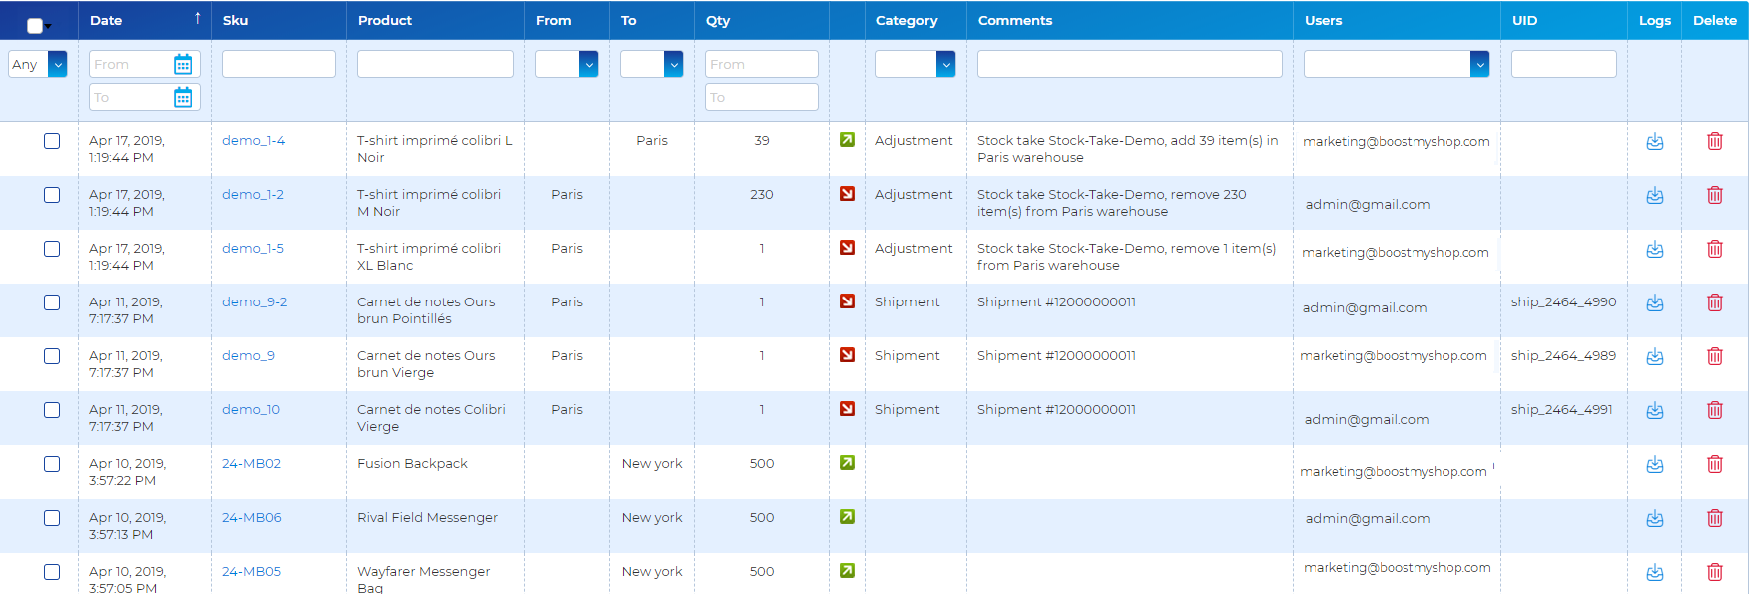
Task: Open logs for demo_10 row
Action: coord(1655,410)
